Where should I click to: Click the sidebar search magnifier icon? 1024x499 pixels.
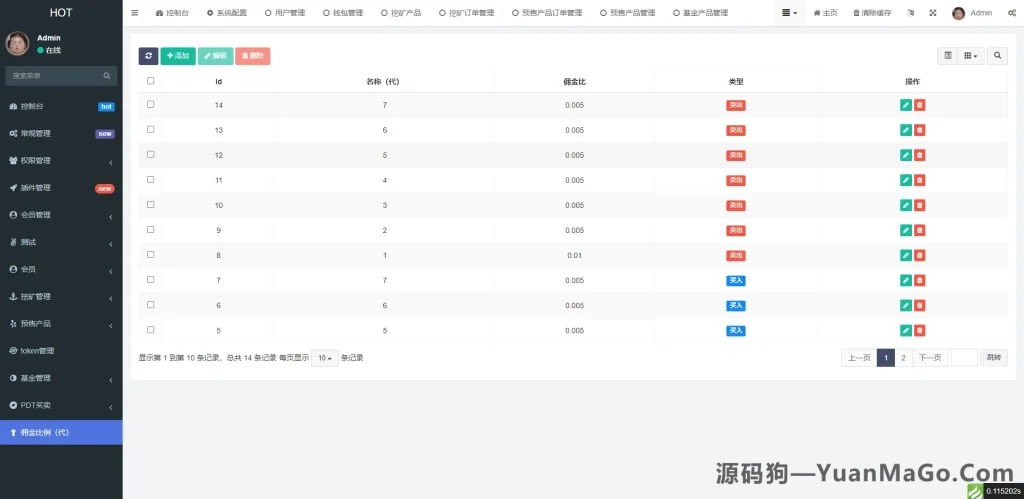click(x=106, y=76)
